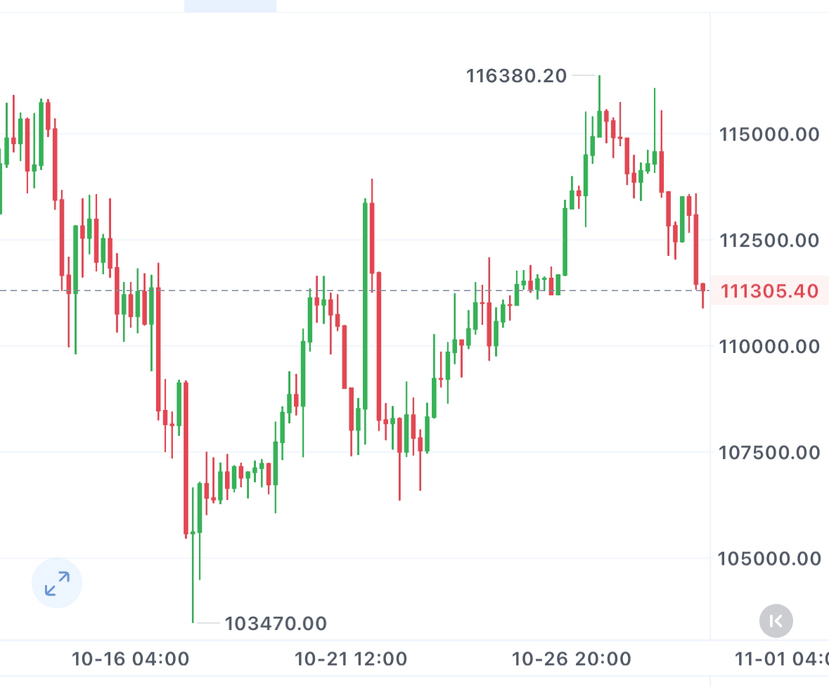The width and height of the screenshot is (829, 687).
Task: Expand the chart to fullscreen
Action: (57, 583)
